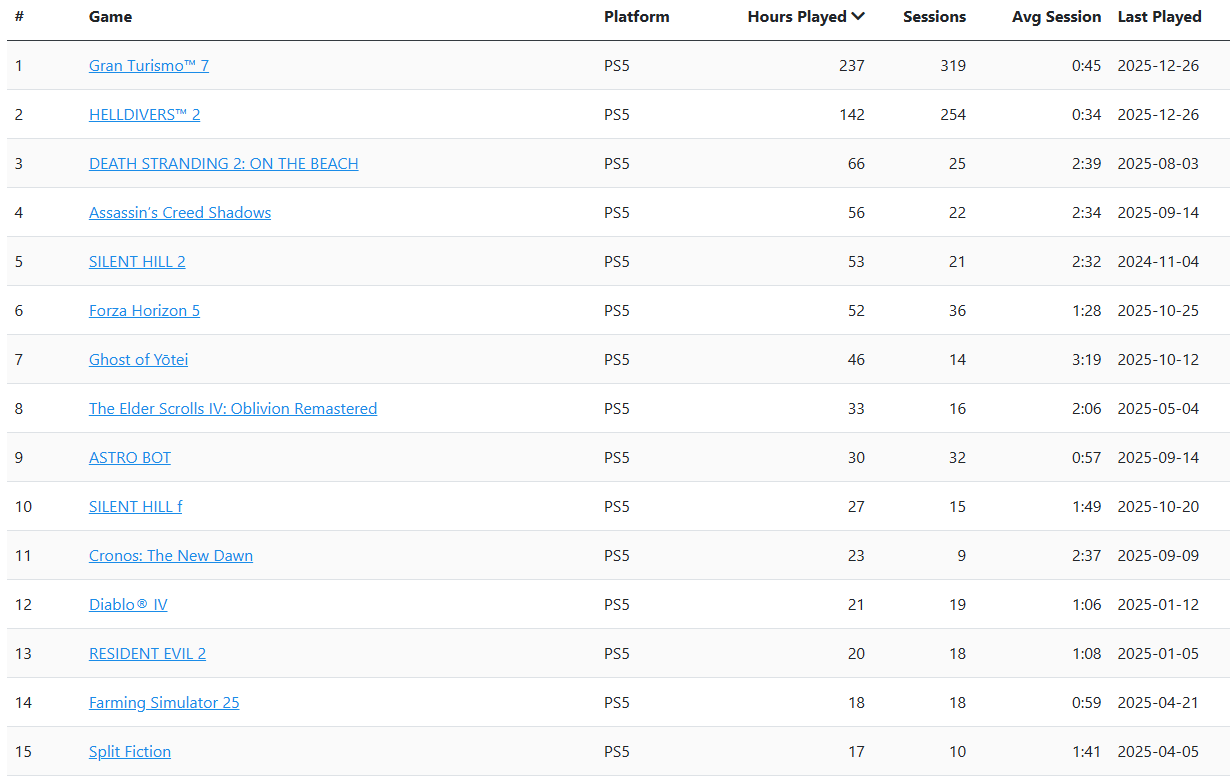
Task: Click the 2025-08-03 last played date
Action: coord(1158,164)
